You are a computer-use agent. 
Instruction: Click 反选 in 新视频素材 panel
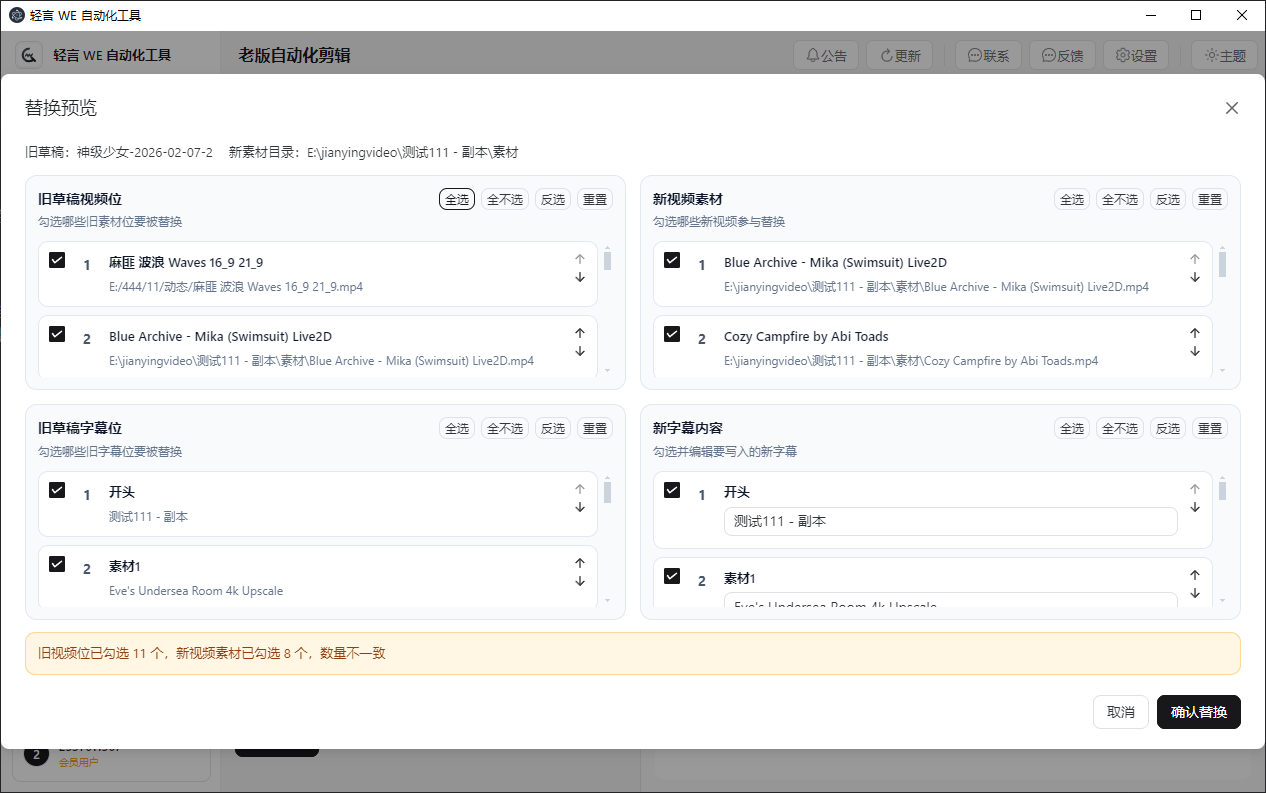tap(1167, 199)
